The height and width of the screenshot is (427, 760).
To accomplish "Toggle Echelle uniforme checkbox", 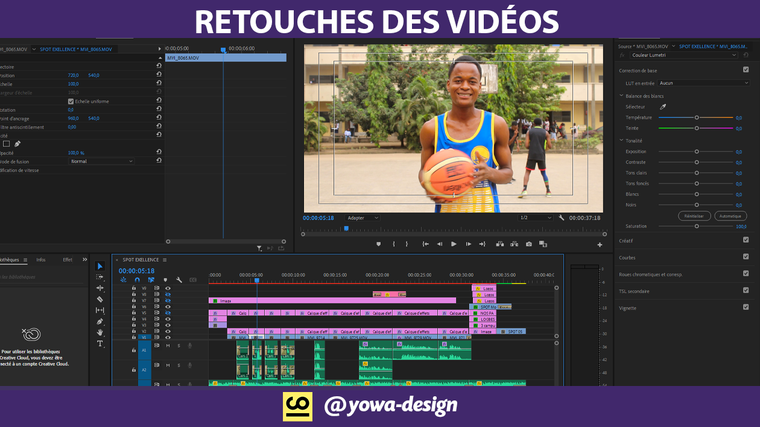I will click(x=71, y=101).
